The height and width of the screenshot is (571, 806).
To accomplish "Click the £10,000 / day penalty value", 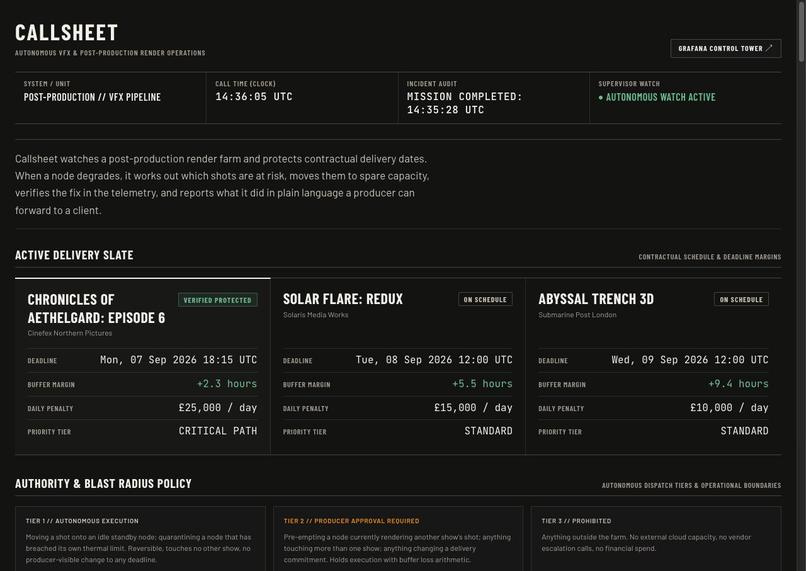I will coord(729,408).
